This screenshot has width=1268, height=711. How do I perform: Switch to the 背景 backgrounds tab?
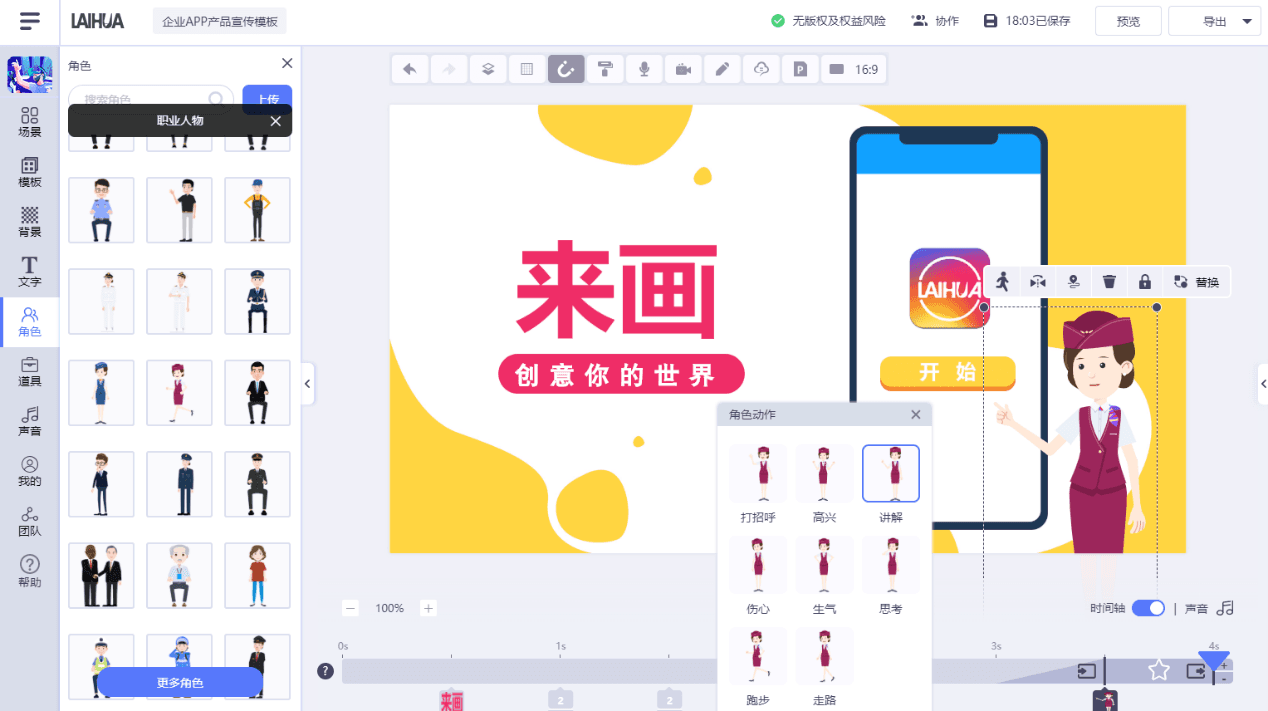pyautogui.click(x=29, y=220)
